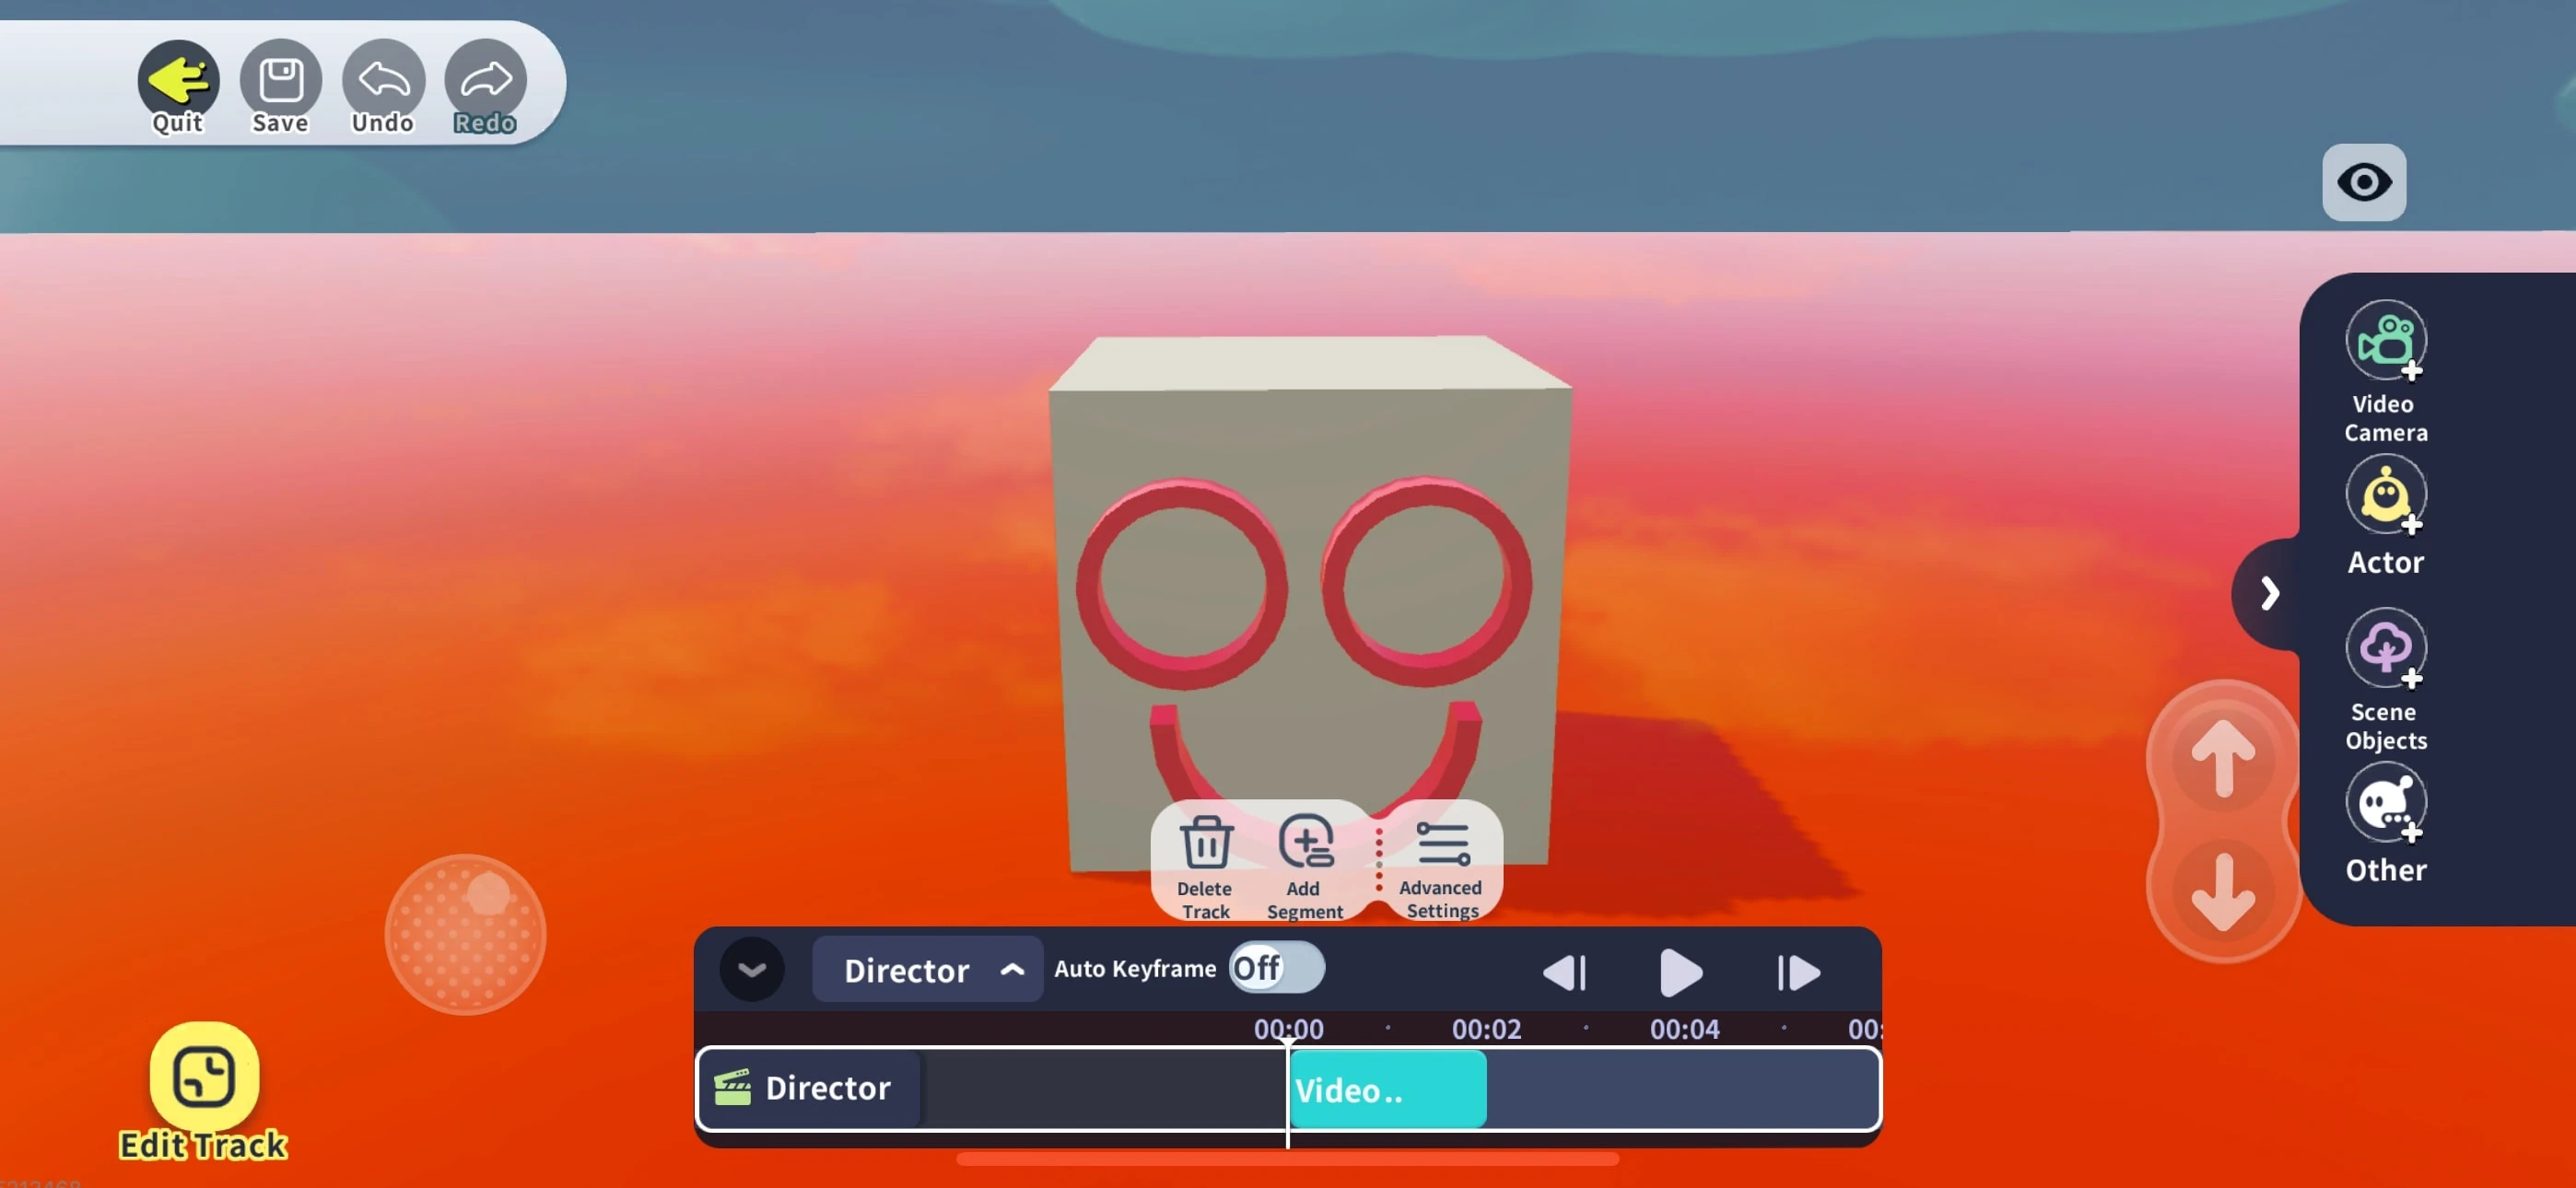This screenshot has height=1188, width=2576.
Task: Open the Other category icon
Action: pos(2385,804)
